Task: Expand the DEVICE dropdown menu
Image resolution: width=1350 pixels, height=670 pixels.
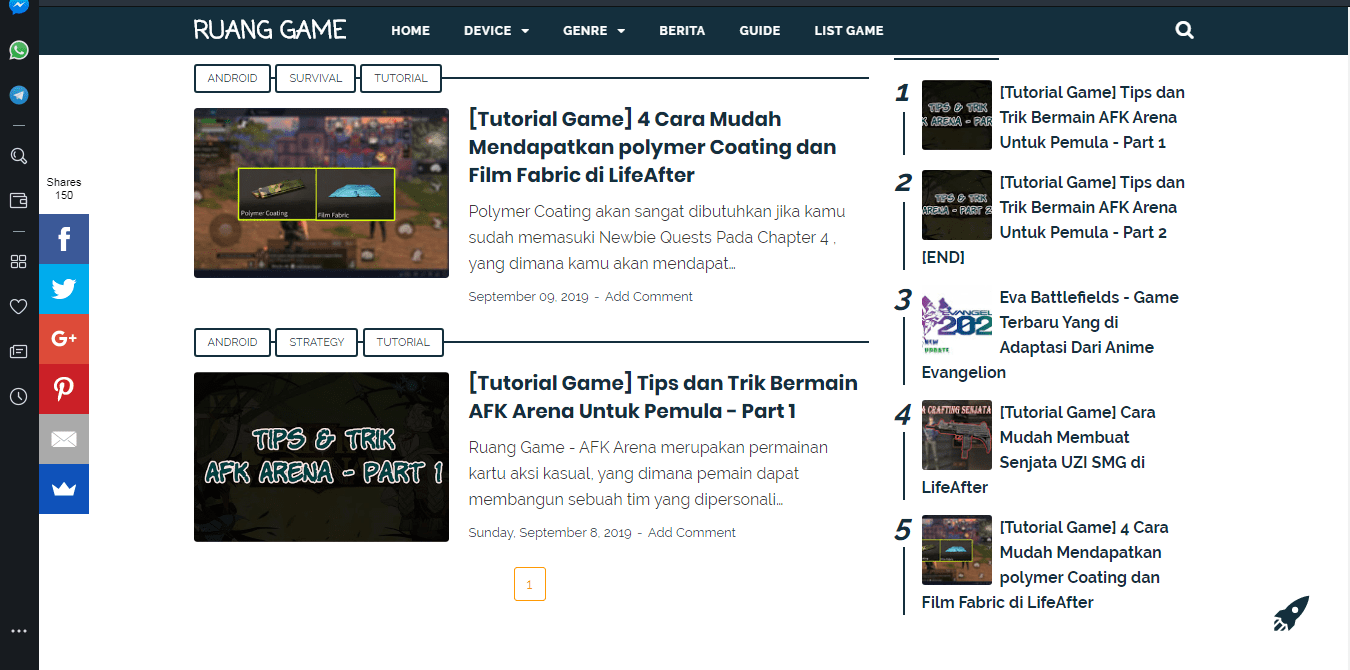Action: point(496,30)
